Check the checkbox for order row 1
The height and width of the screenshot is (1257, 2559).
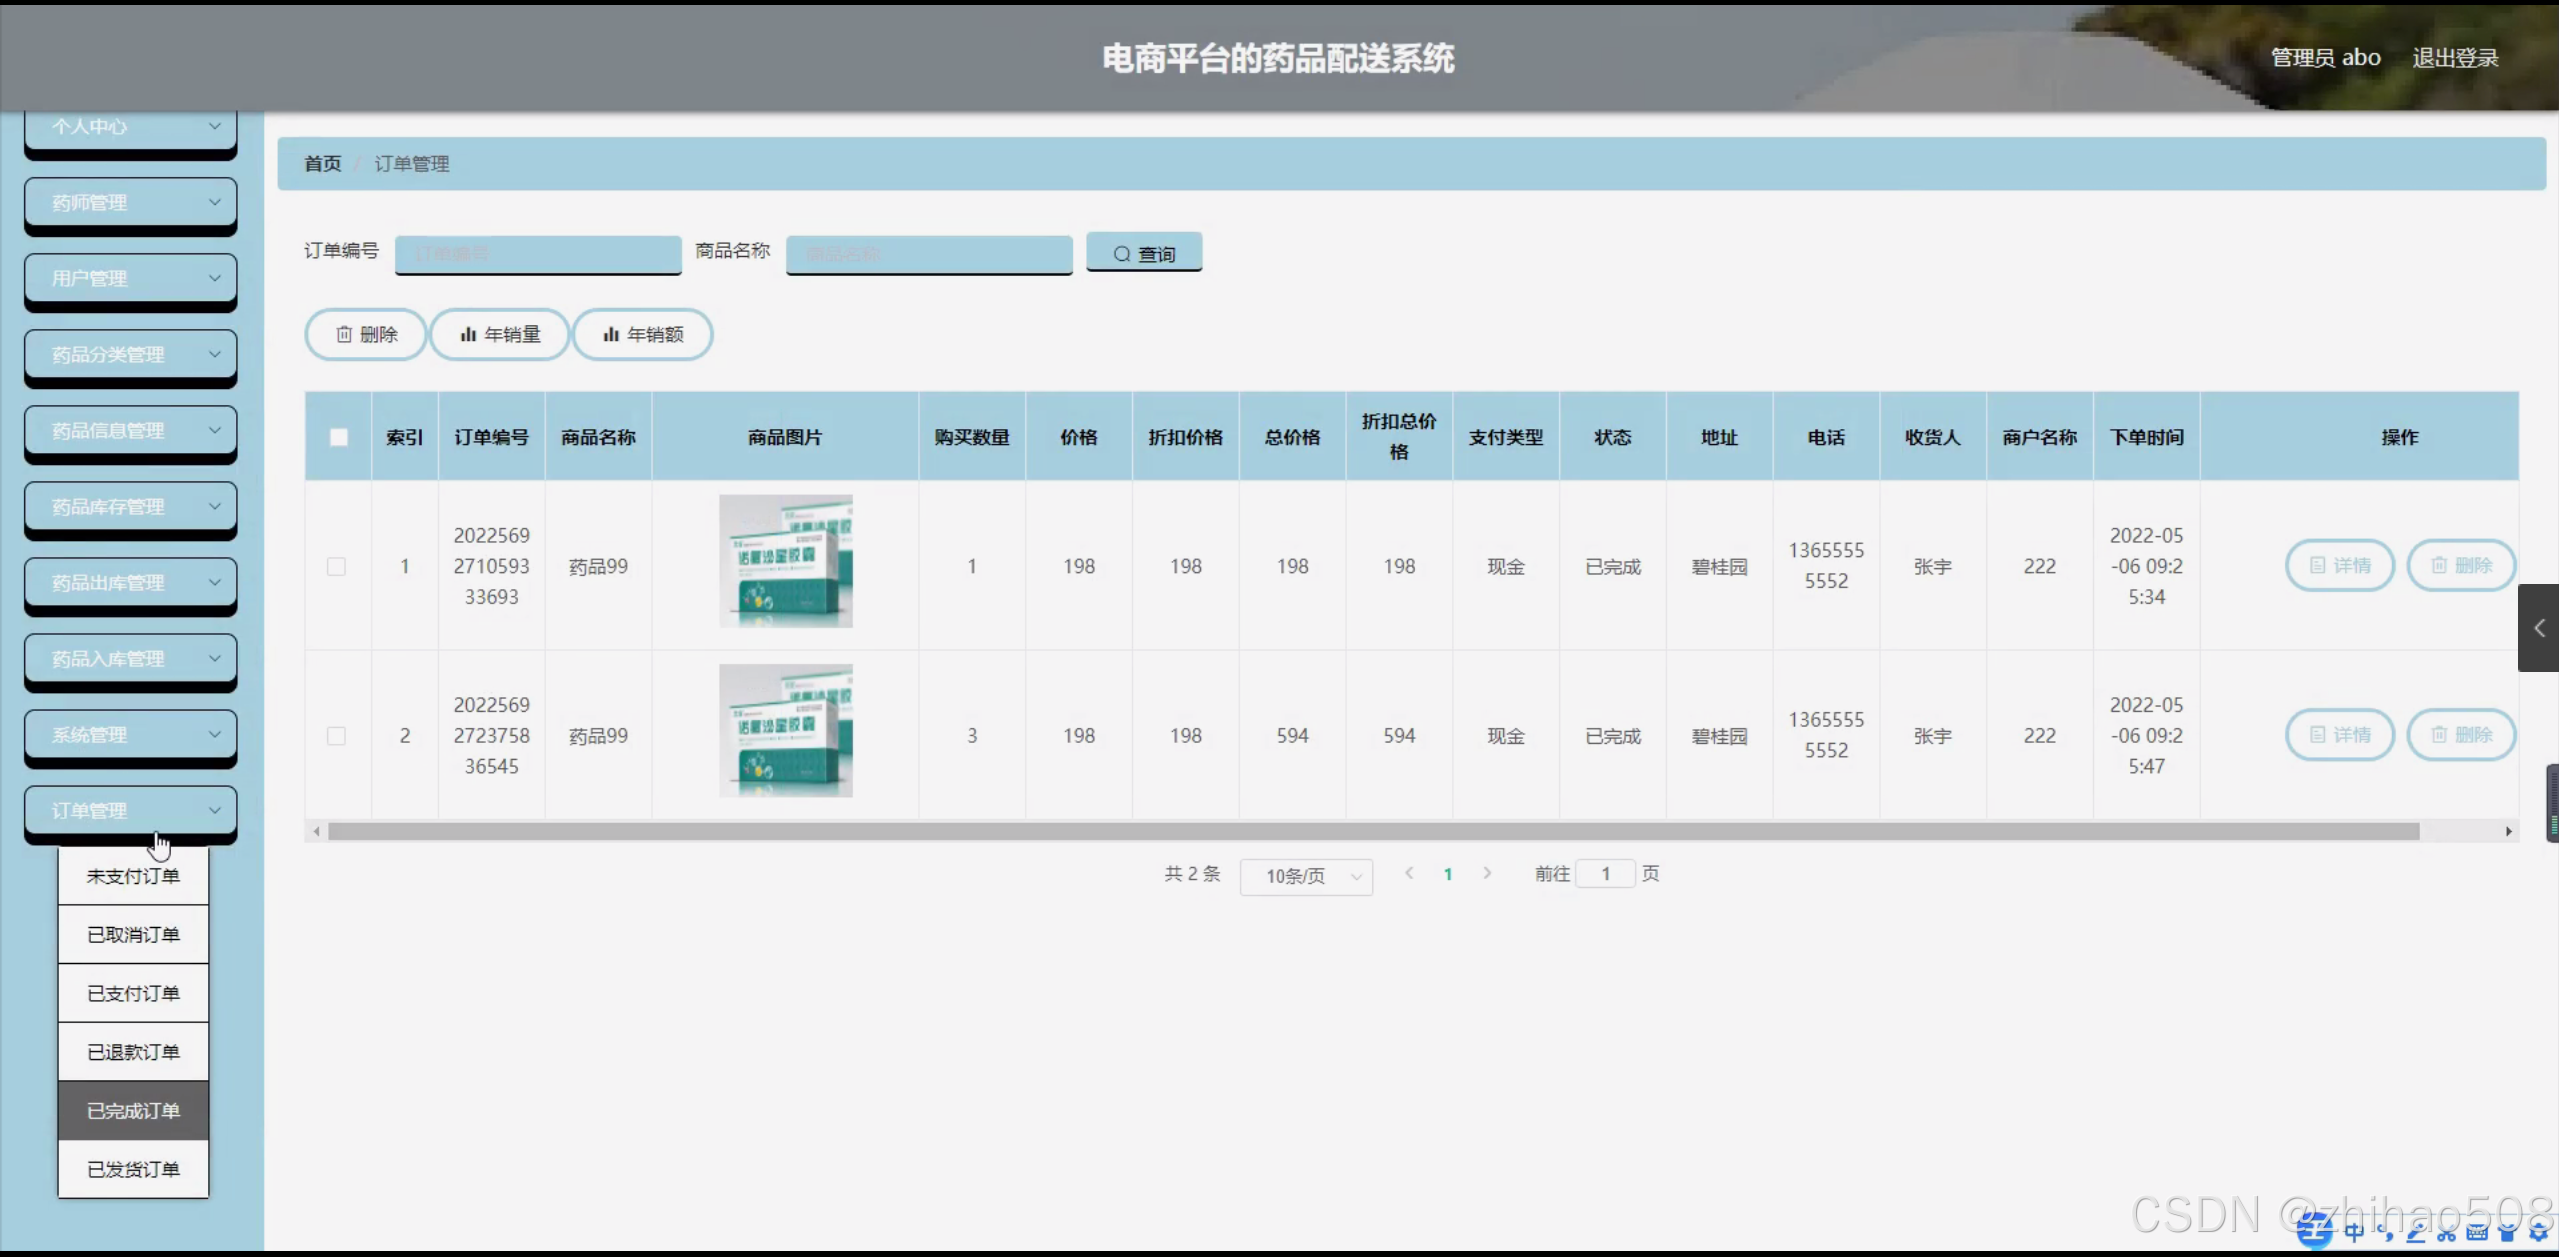(337, 566)
